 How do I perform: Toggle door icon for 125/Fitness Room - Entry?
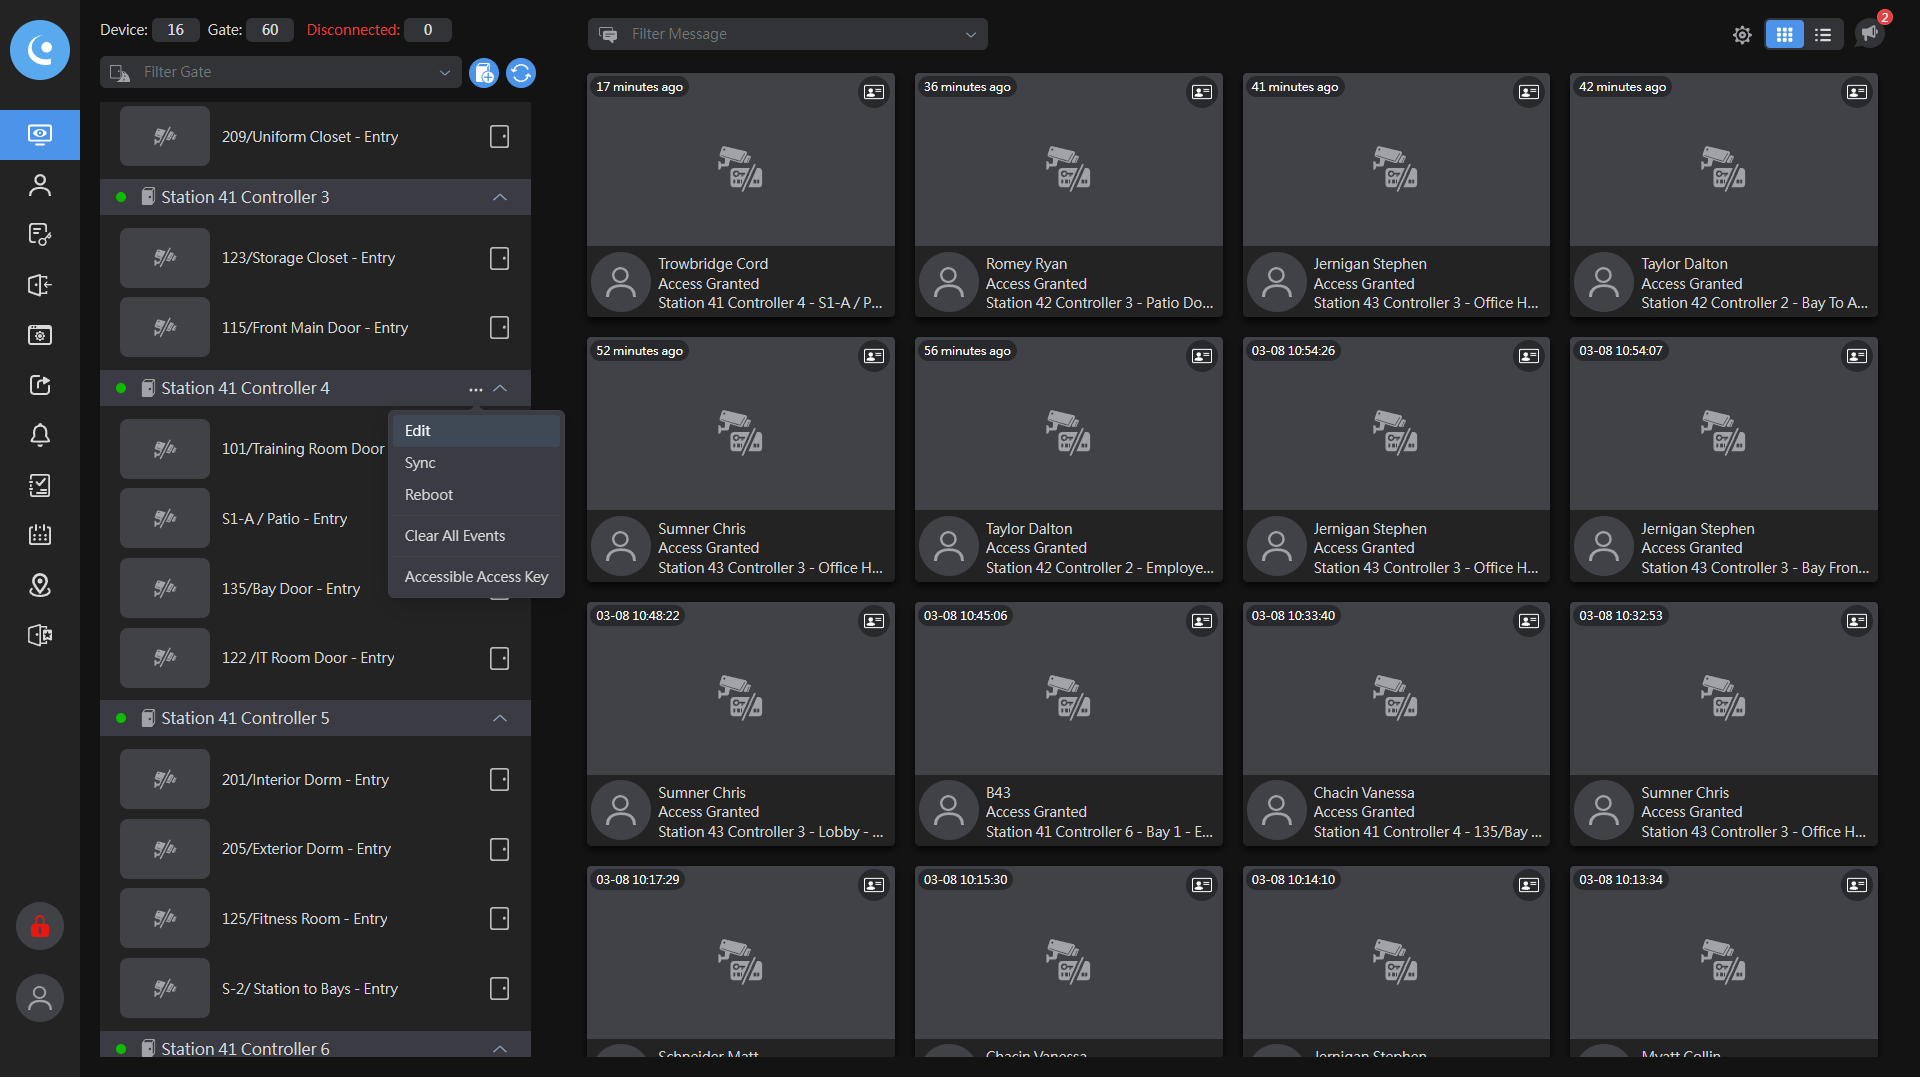tap(499, 919)
